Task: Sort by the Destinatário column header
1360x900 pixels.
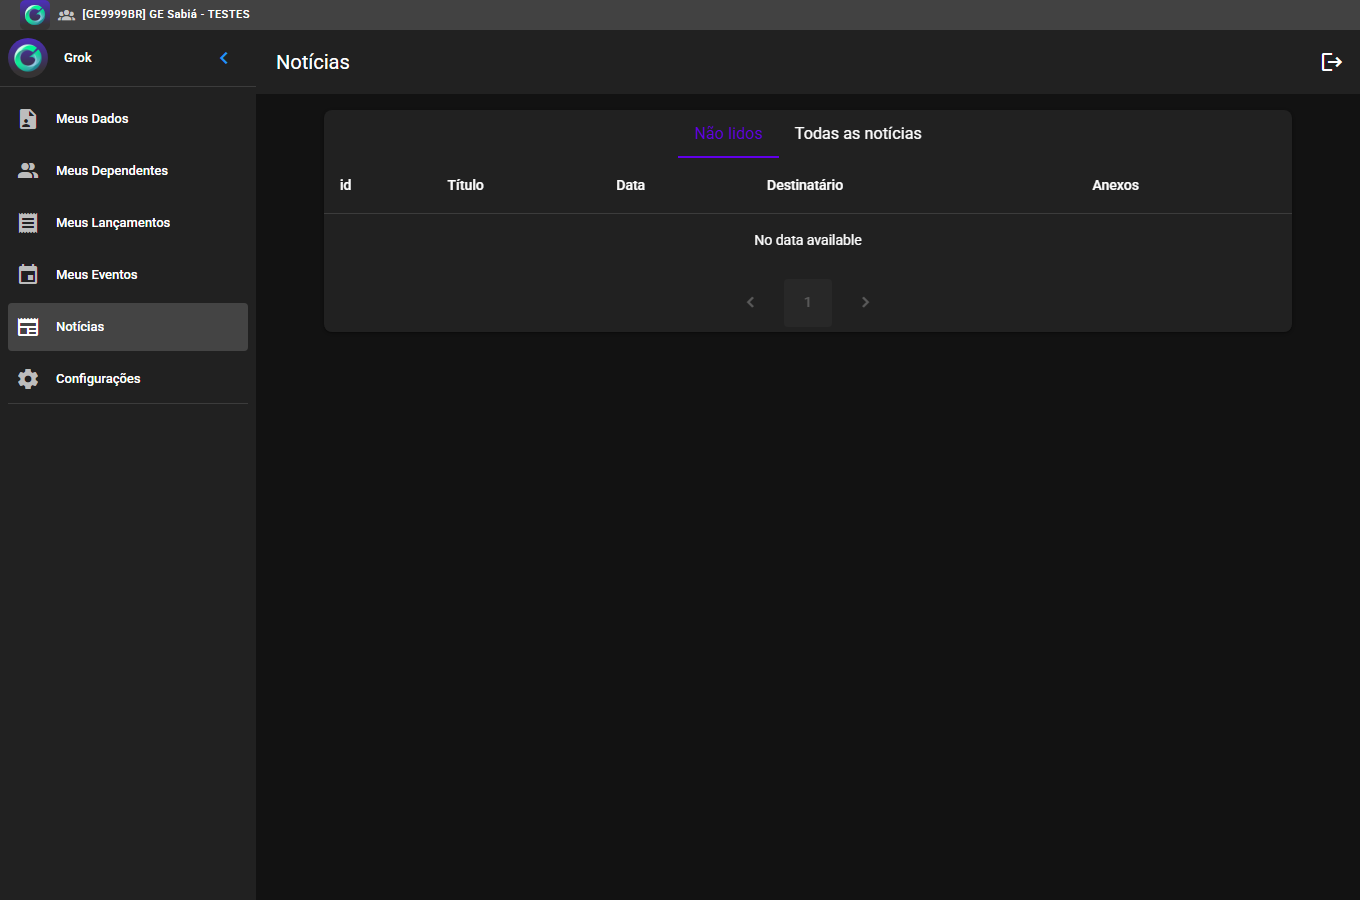Action: click(x=805, y=185)
